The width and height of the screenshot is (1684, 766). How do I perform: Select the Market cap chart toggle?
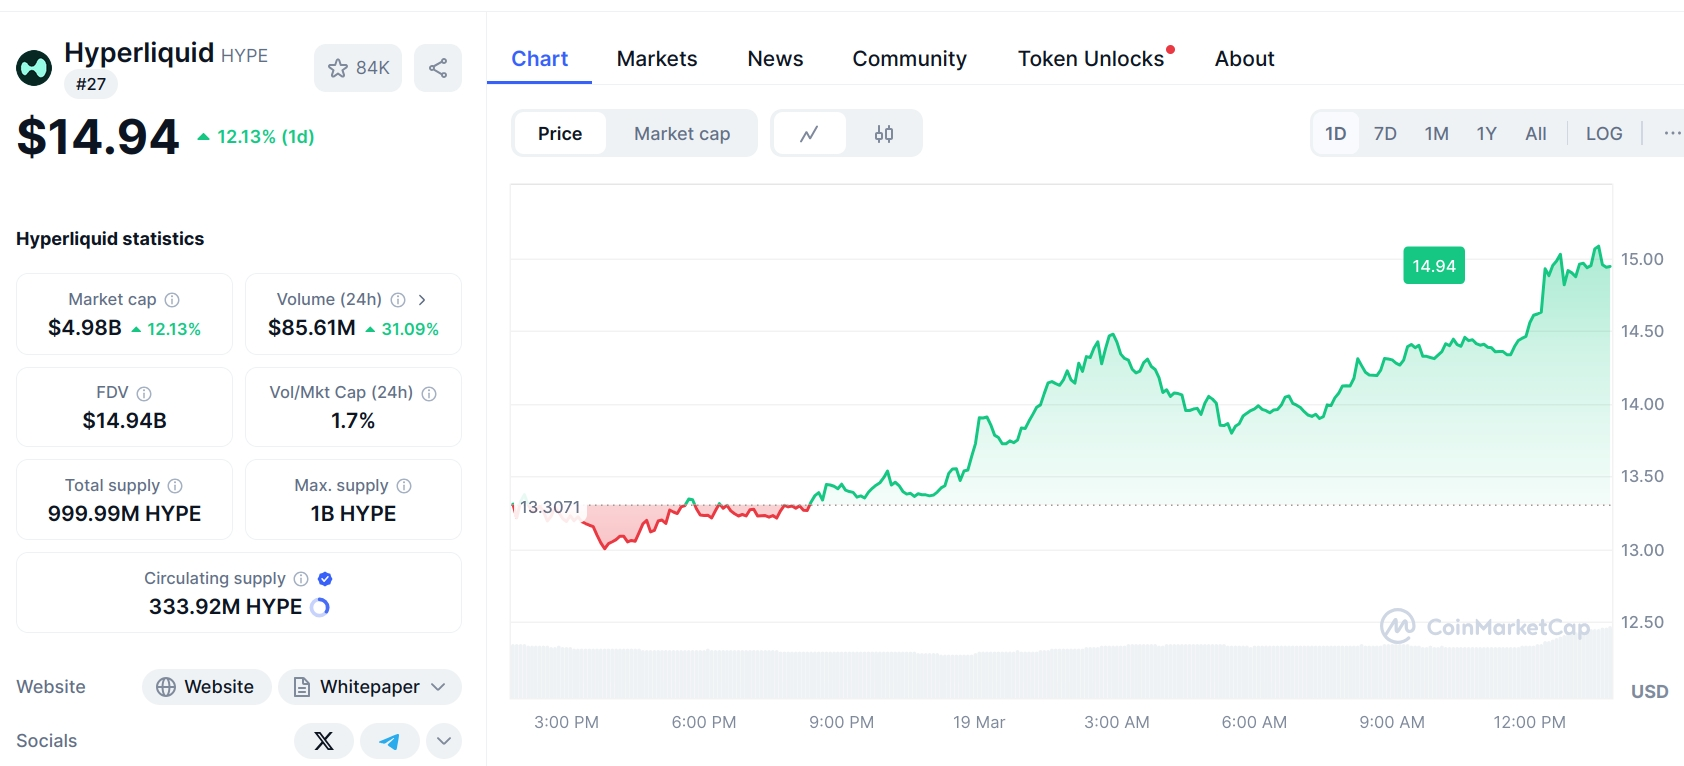682,134
